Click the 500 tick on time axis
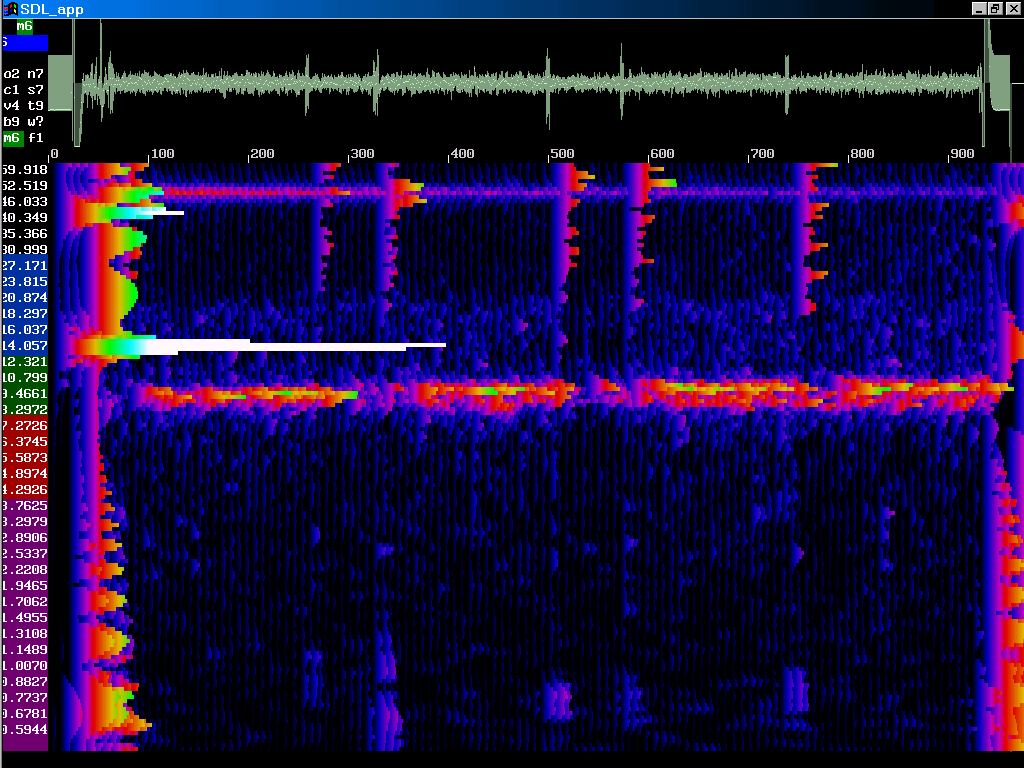Screen dimensions: 1024x768 [560, 154]
